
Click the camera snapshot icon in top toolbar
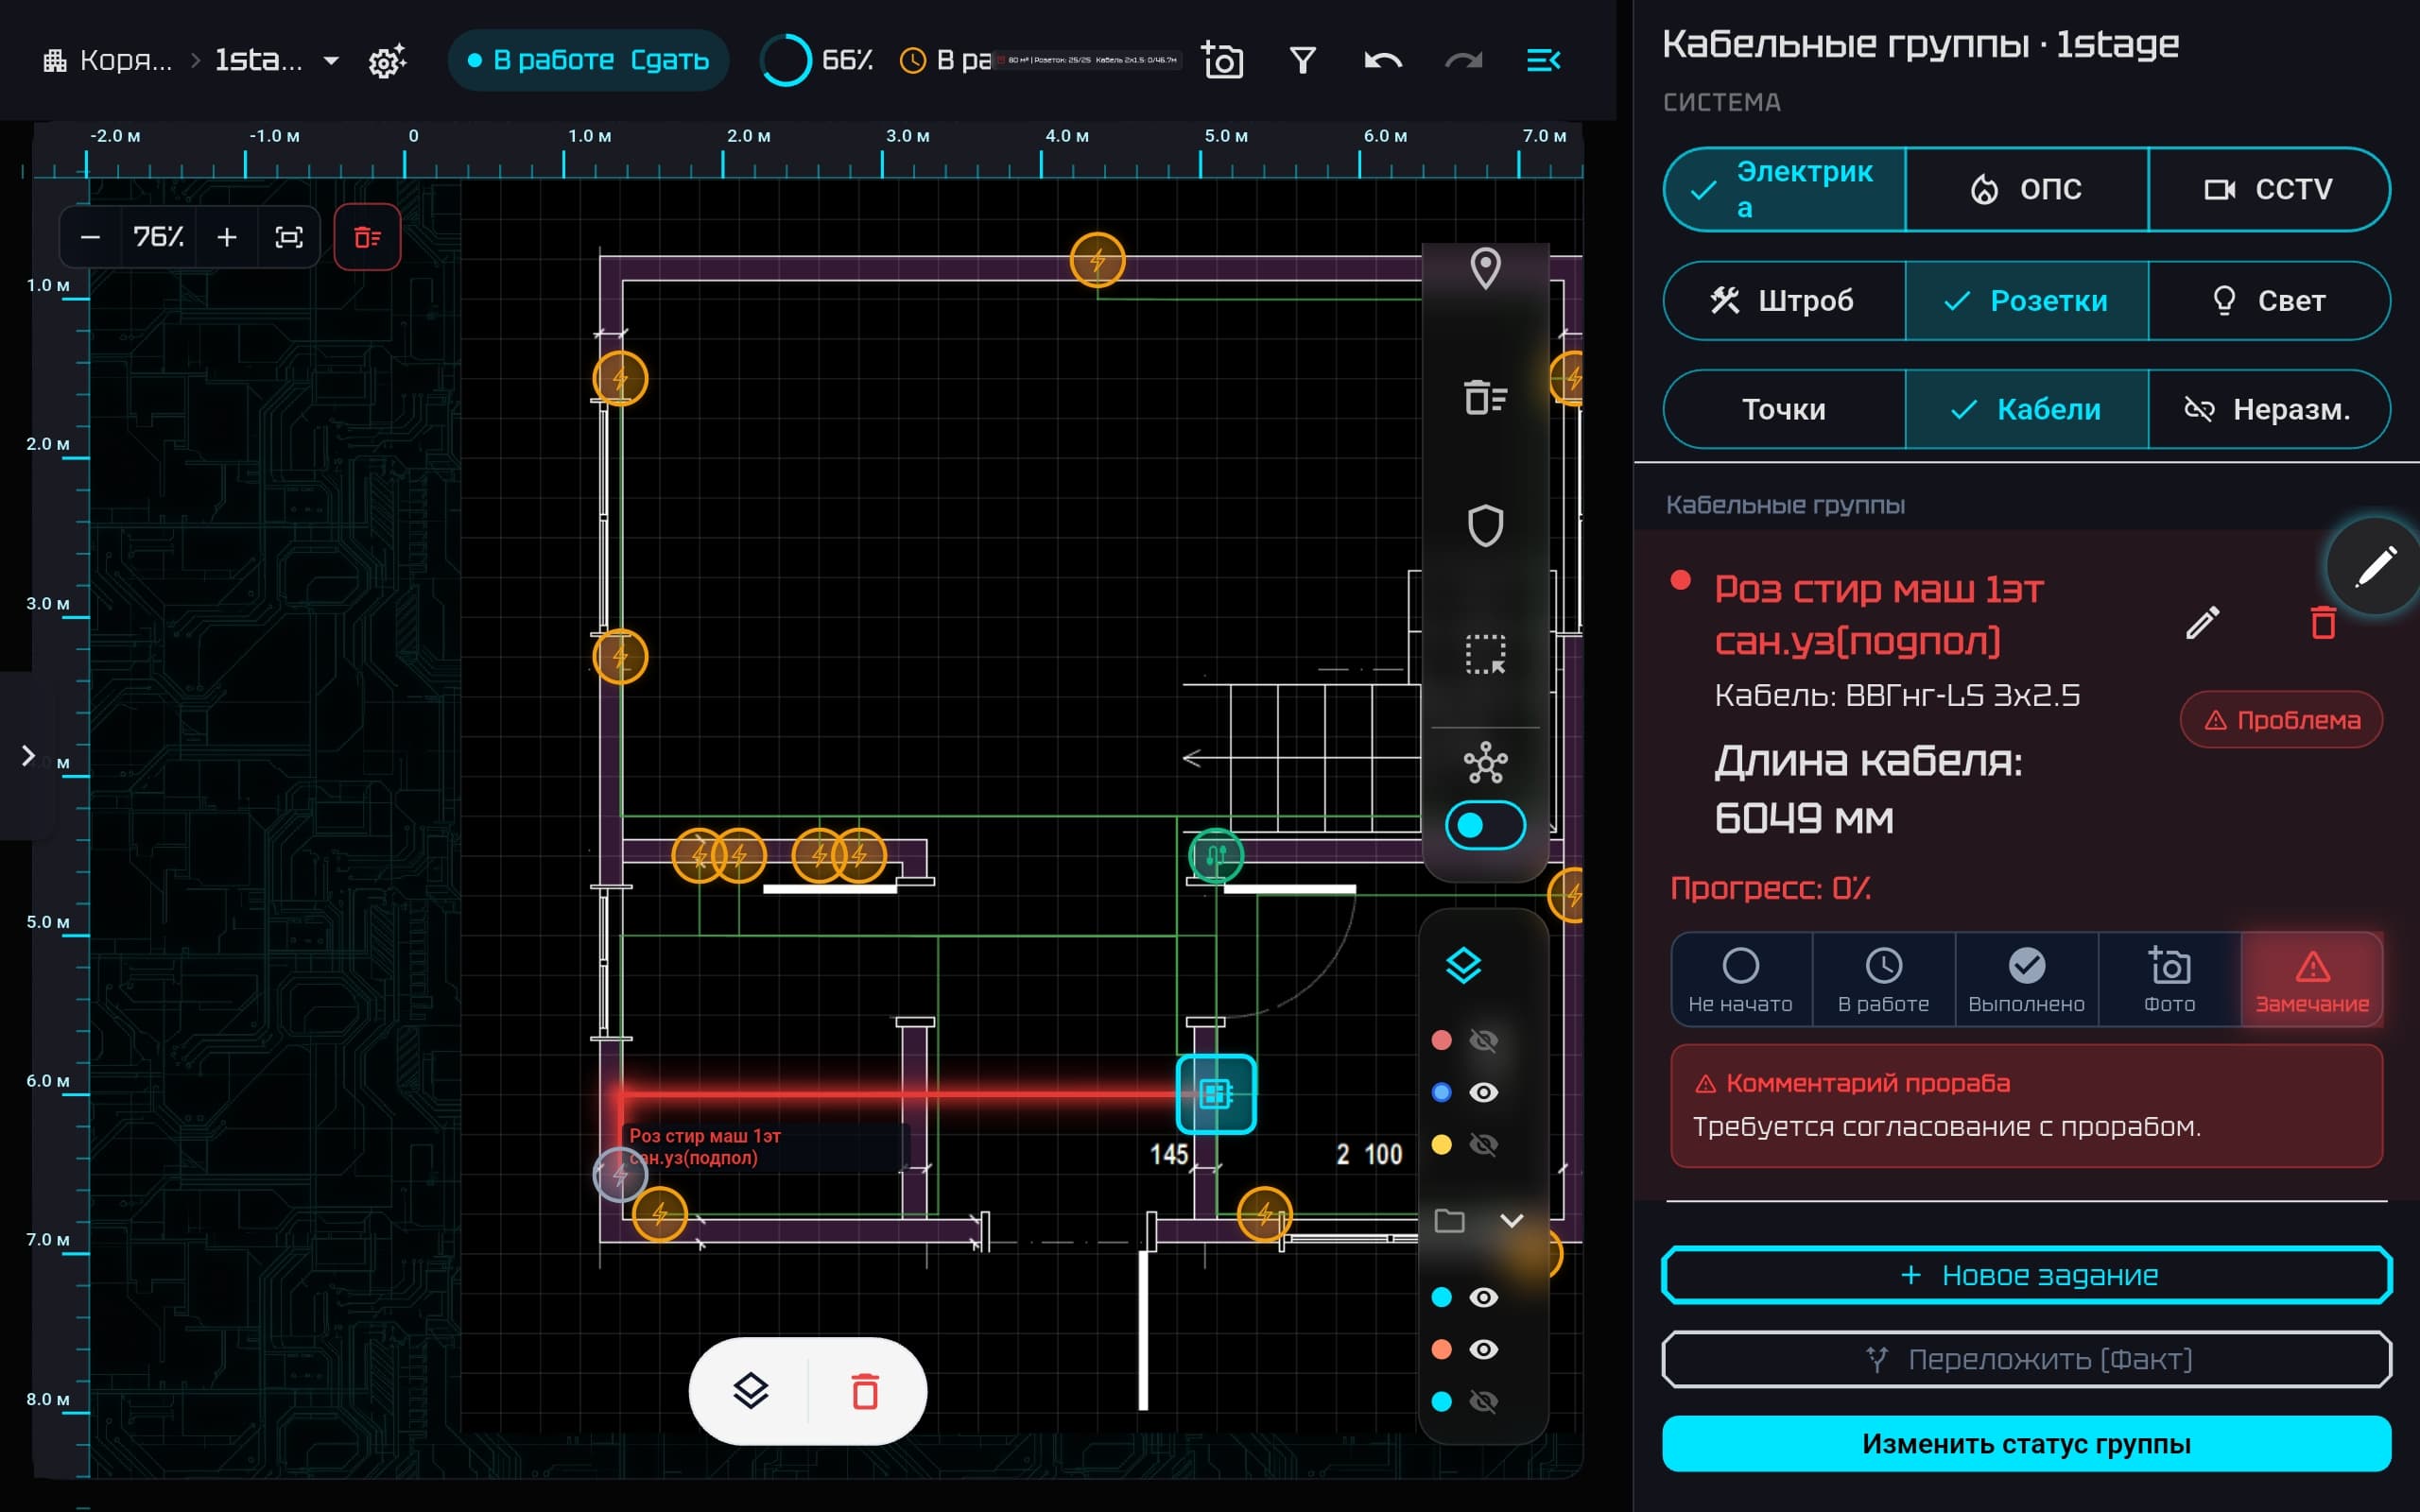point(1221,61)
